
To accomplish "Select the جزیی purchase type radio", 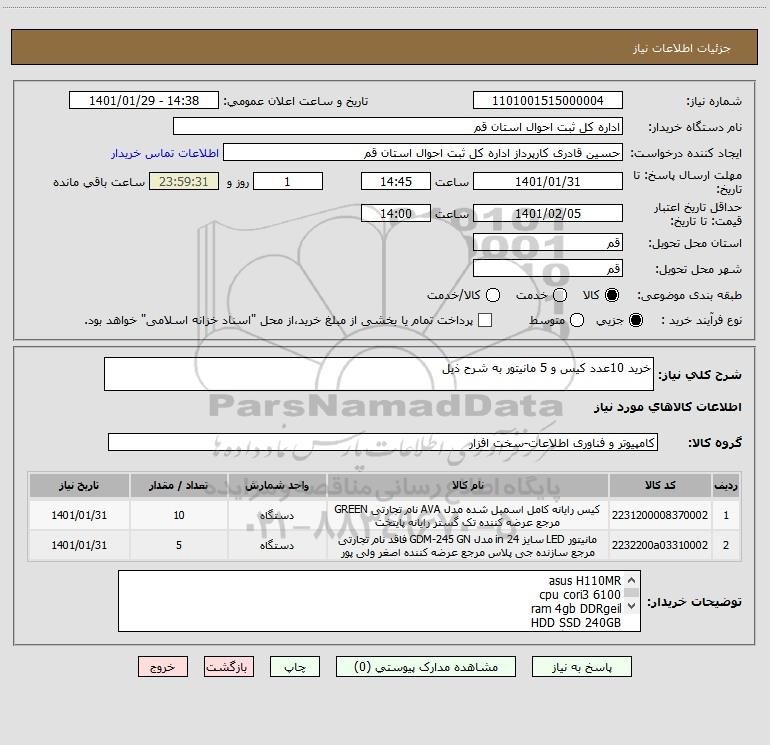I will click(x=636, y=320).
